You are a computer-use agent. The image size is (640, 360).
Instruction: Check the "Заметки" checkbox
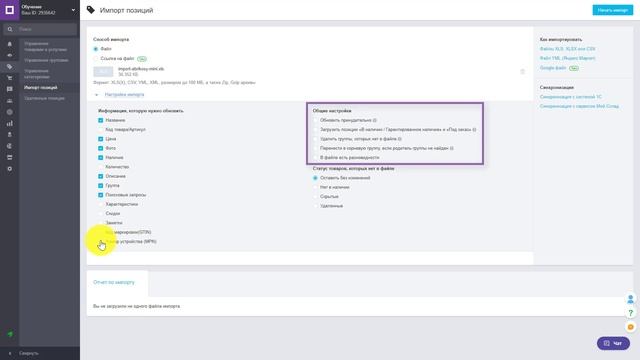pos(100,223)
